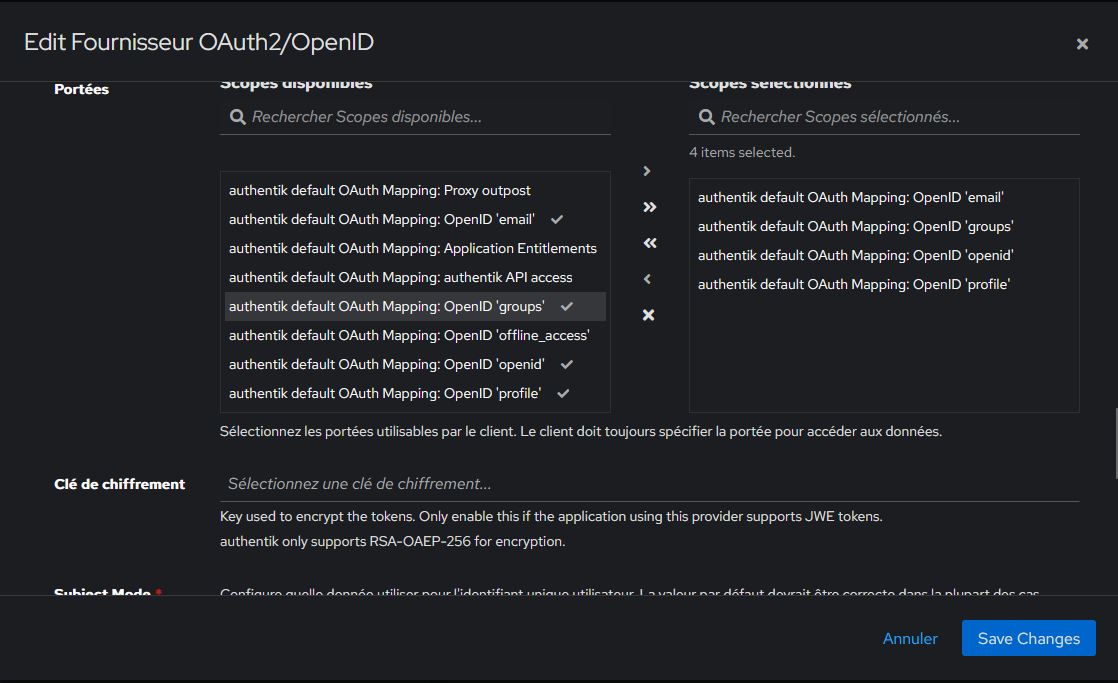The height and width of the screenshot is (683, 1118).
Task: Click the dialog's vertical scrollbar
Action: point(1115,443)
